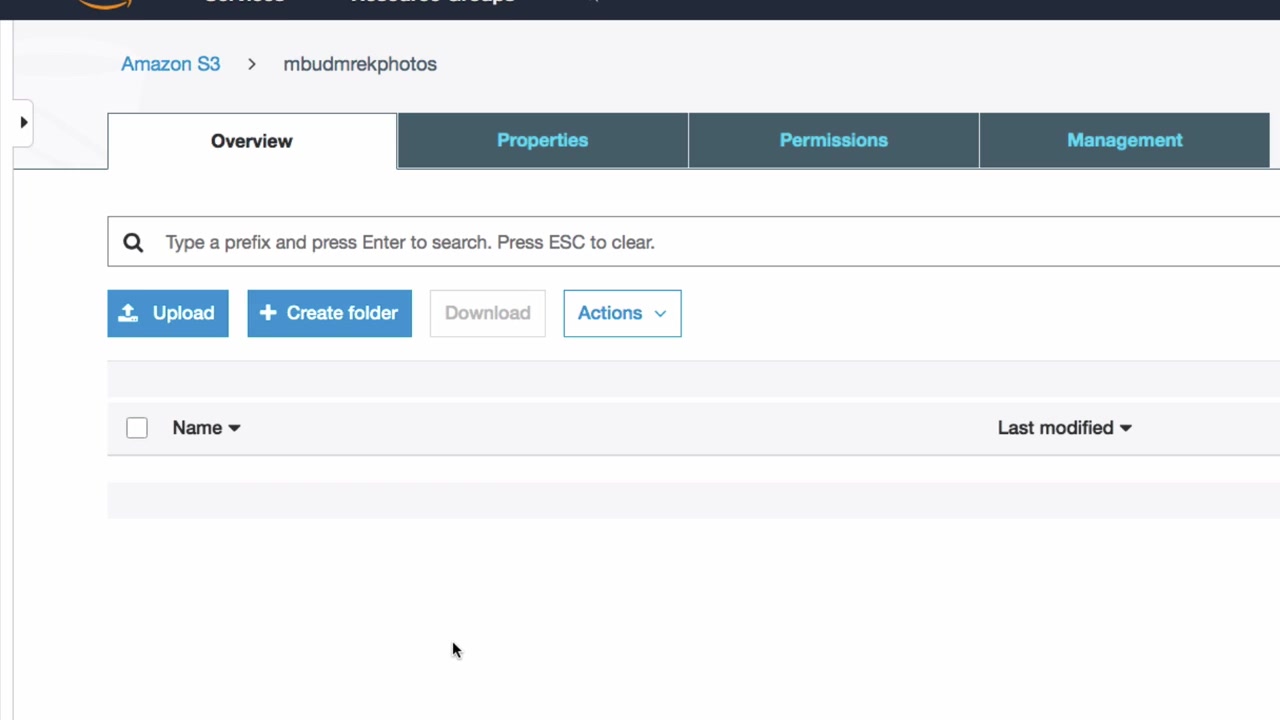Sort objects by Last modified column
Screen dimensions: 1280x720
(x=1064, y=428)
